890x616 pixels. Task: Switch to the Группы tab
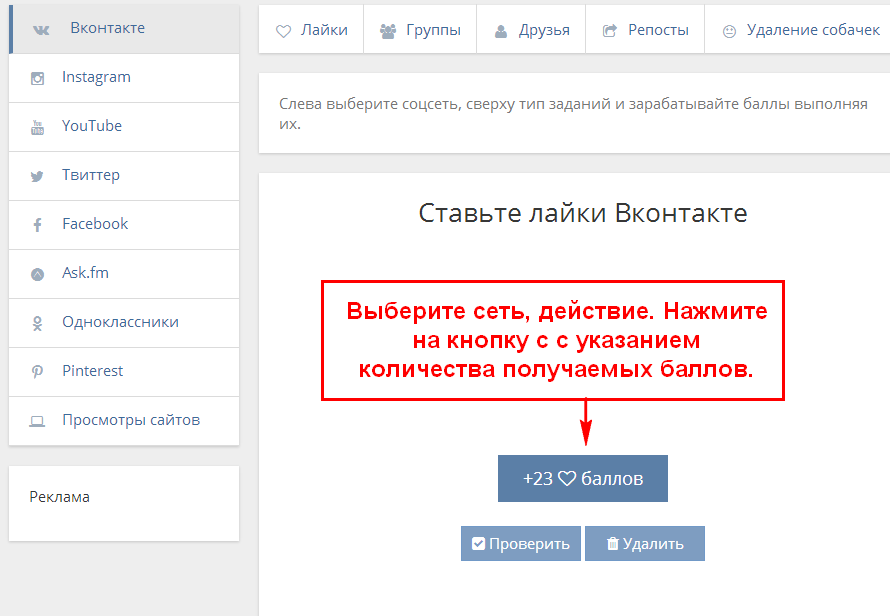(420, 30)
